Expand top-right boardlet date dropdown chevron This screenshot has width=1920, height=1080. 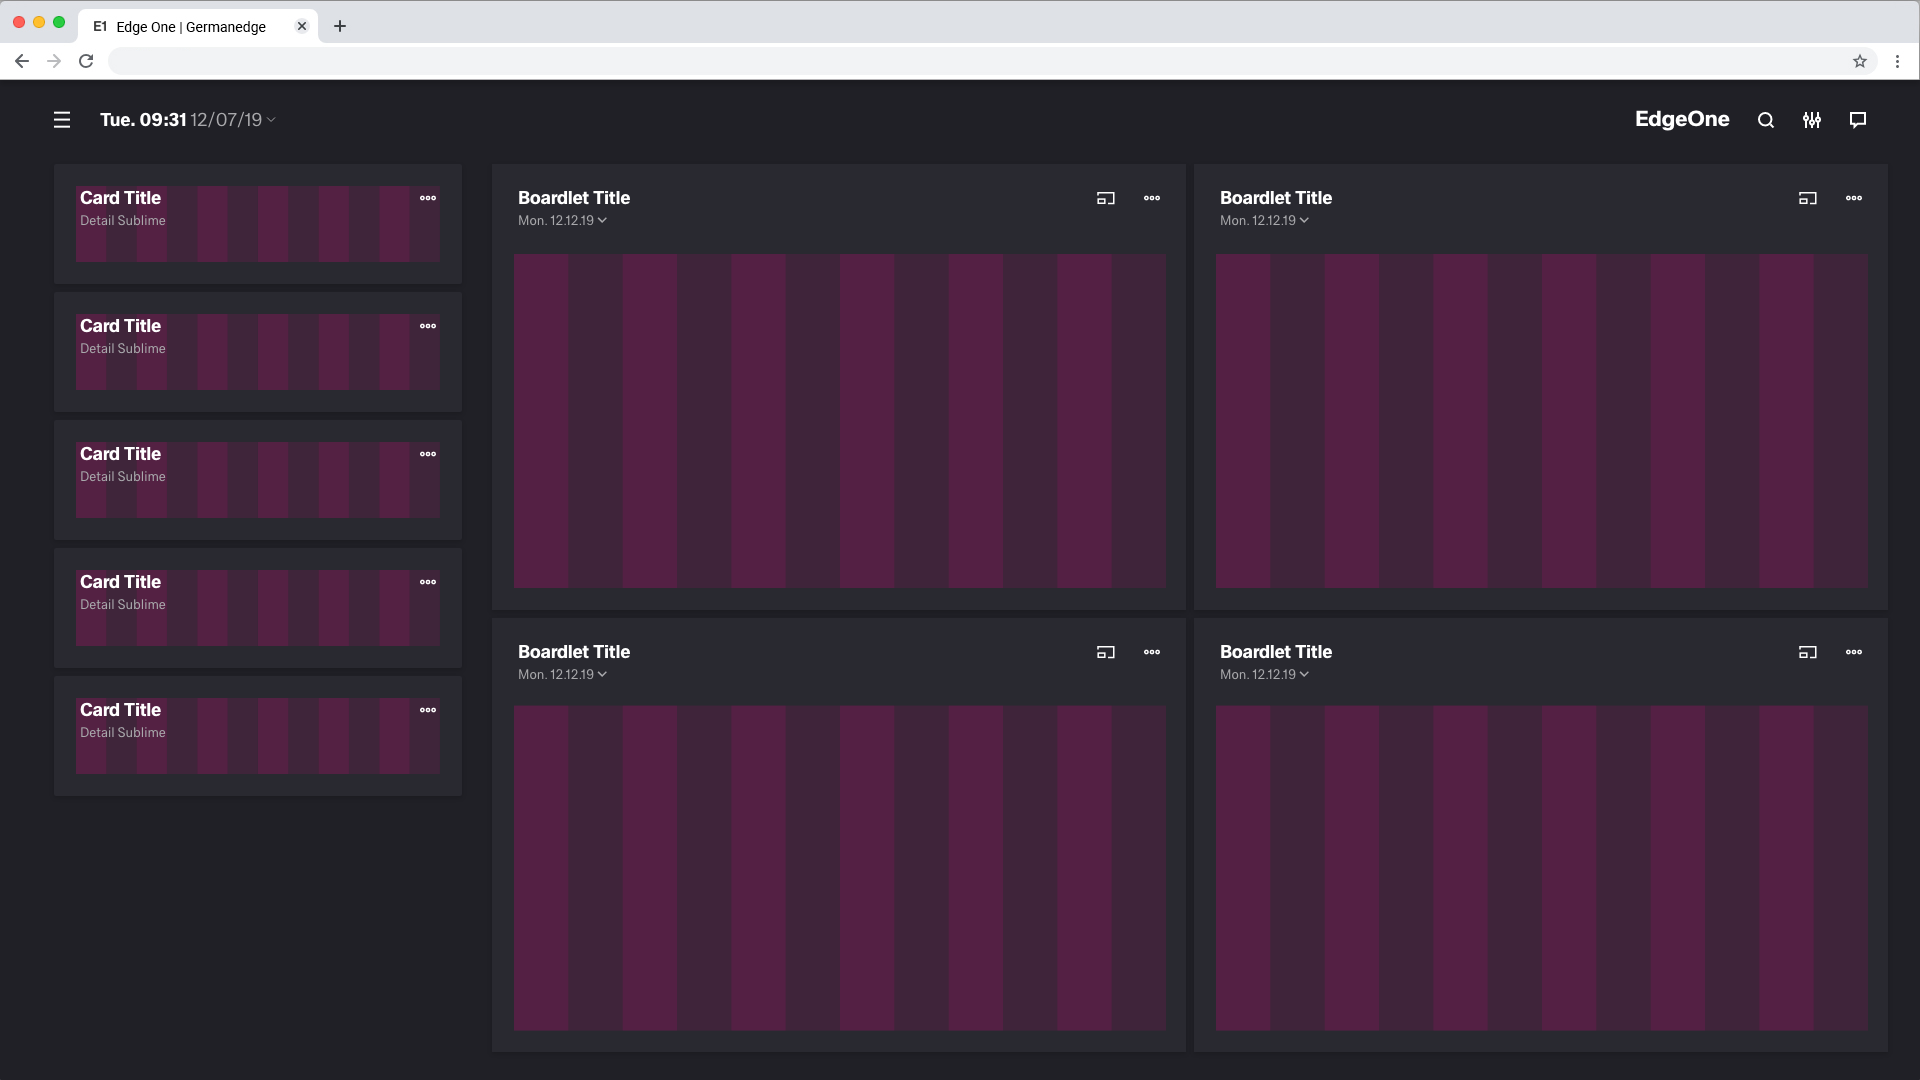point(1304,221)
